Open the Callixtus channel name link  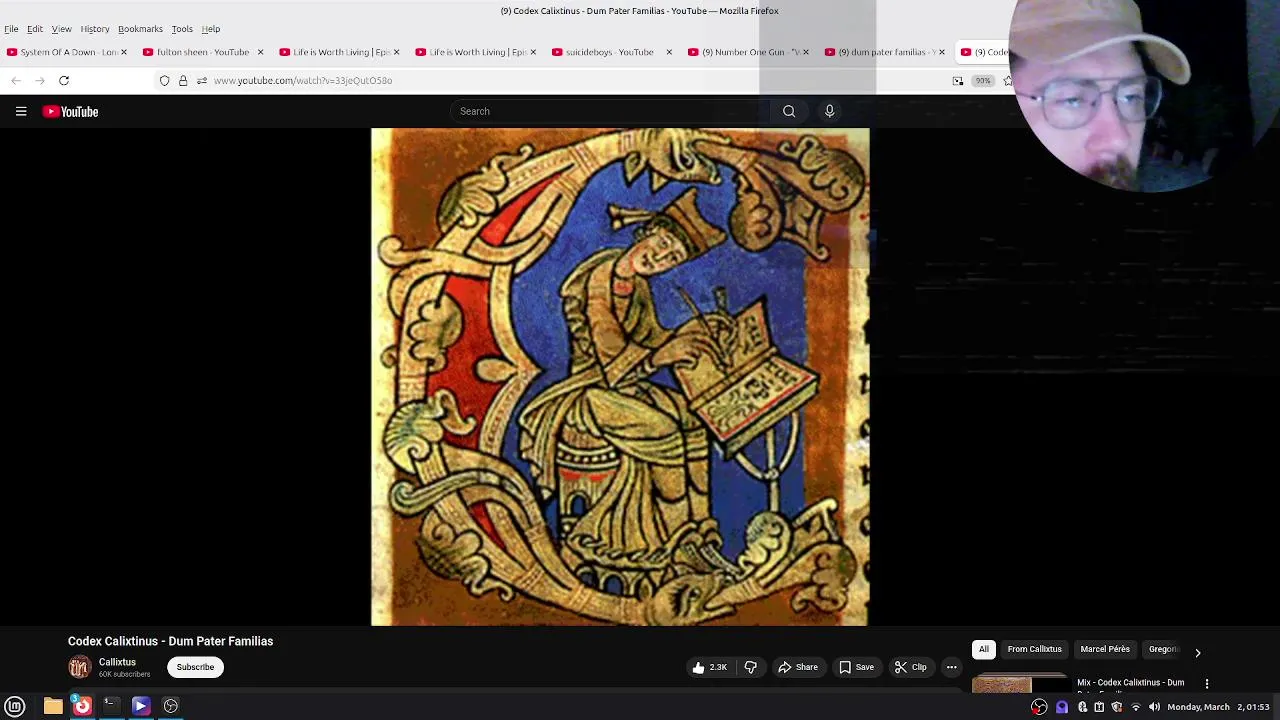point(117,662)
